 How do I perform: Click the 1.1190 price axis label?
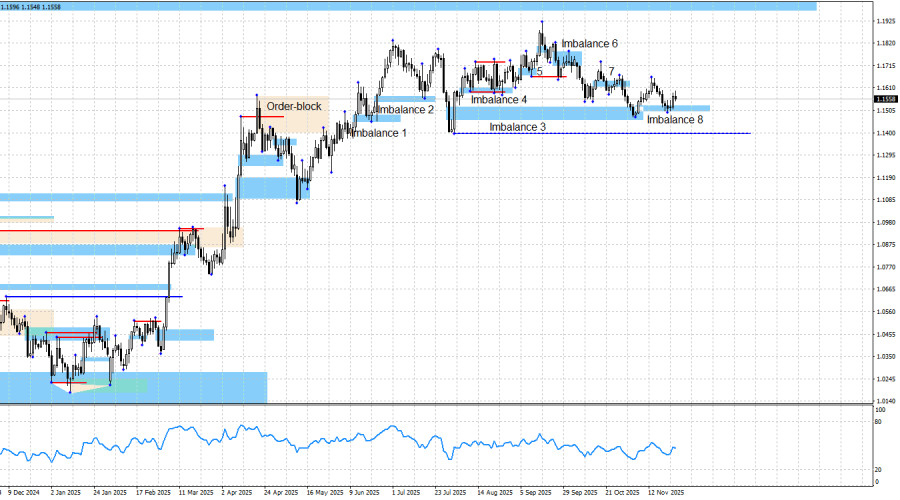[x=886, y=177]
